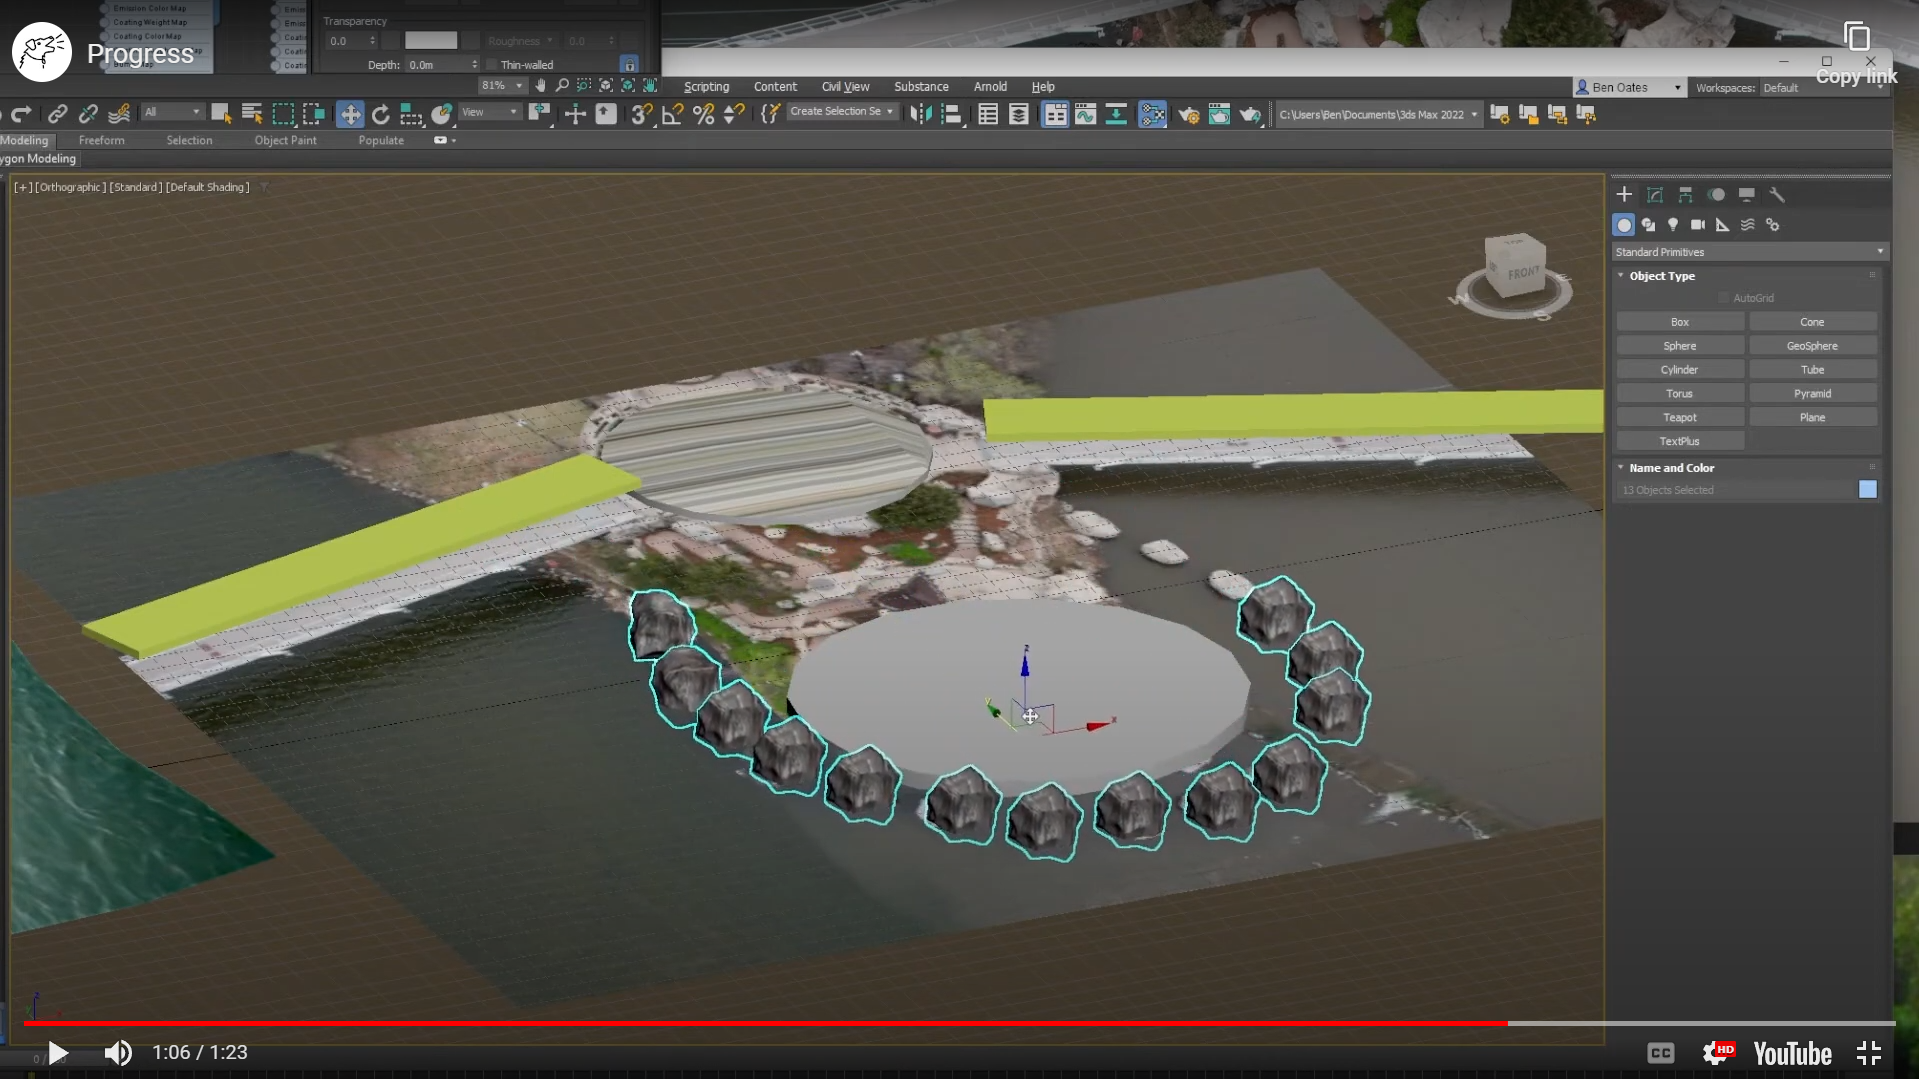Click the Render Production teapot icon
1919x1079 pixels.
1250,114
